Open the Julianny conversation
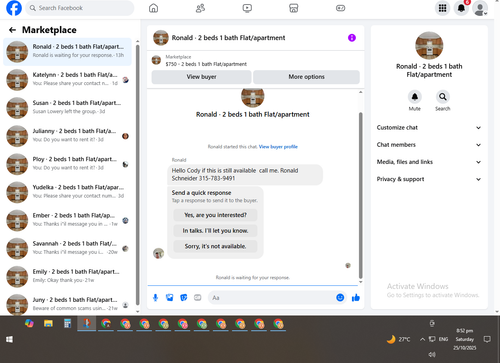500x363 pixels. (x=67, y=136)
